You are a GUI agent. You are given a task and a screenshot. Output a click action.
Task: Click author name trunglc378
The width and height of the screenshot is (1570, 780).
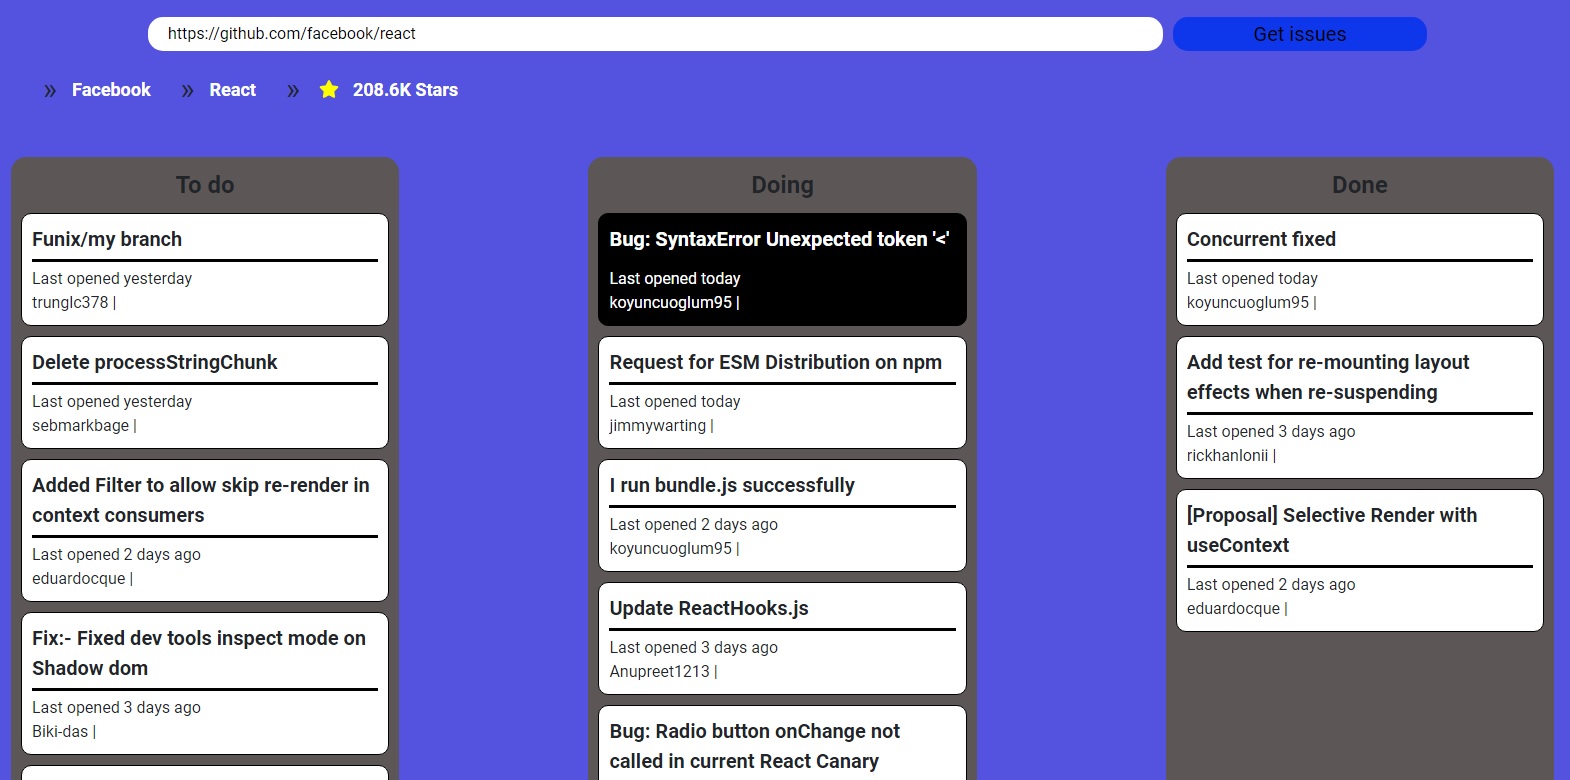(x=70, y=302)
